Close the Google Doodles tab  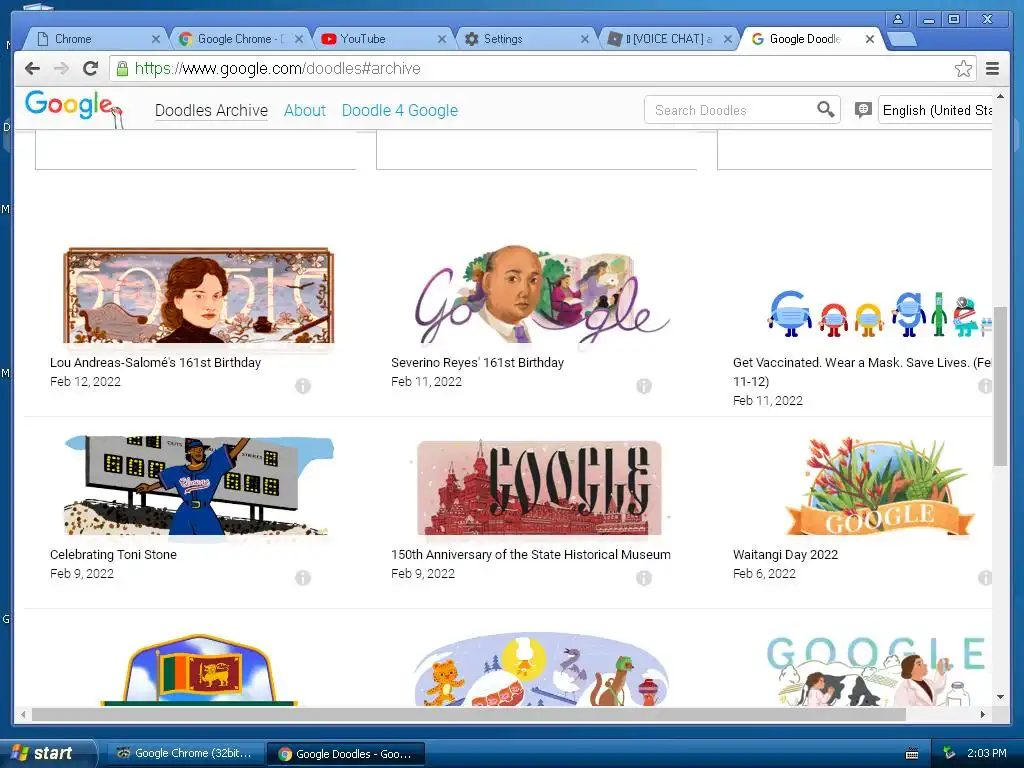point(870,39)
